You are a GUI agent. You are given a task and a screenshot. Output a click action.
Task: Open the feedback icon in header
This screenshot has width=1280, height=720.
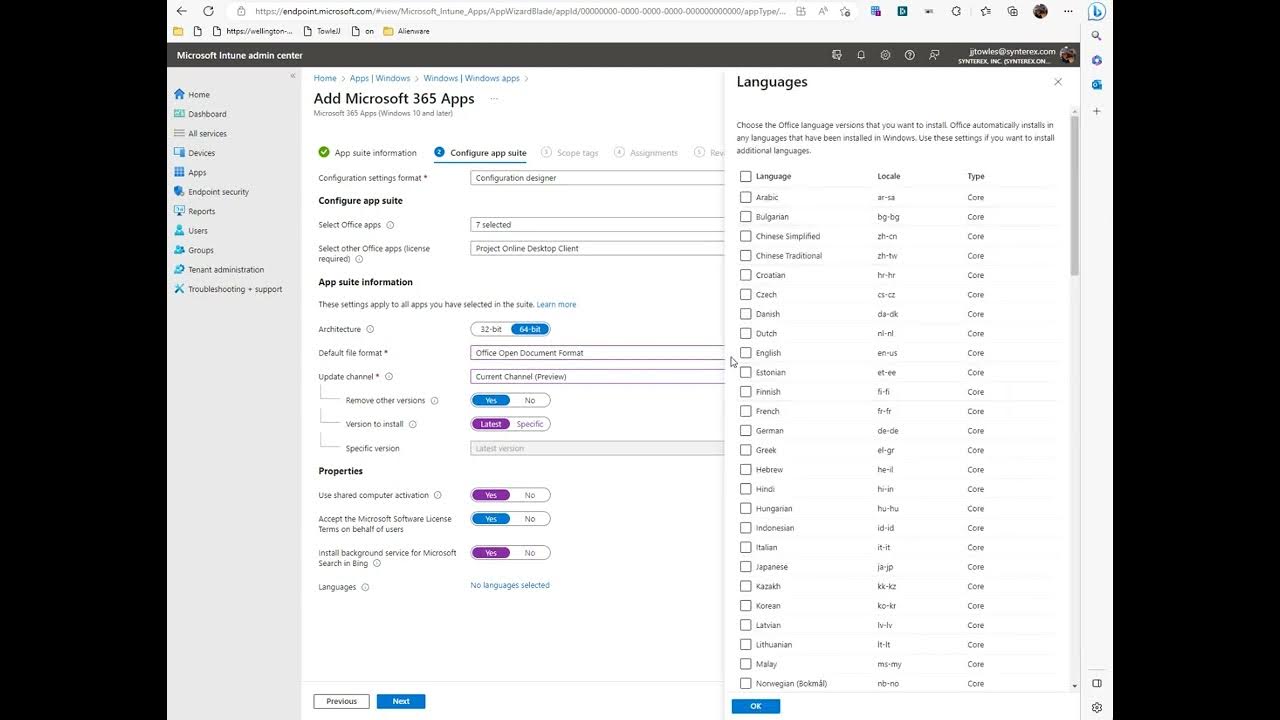934,55
